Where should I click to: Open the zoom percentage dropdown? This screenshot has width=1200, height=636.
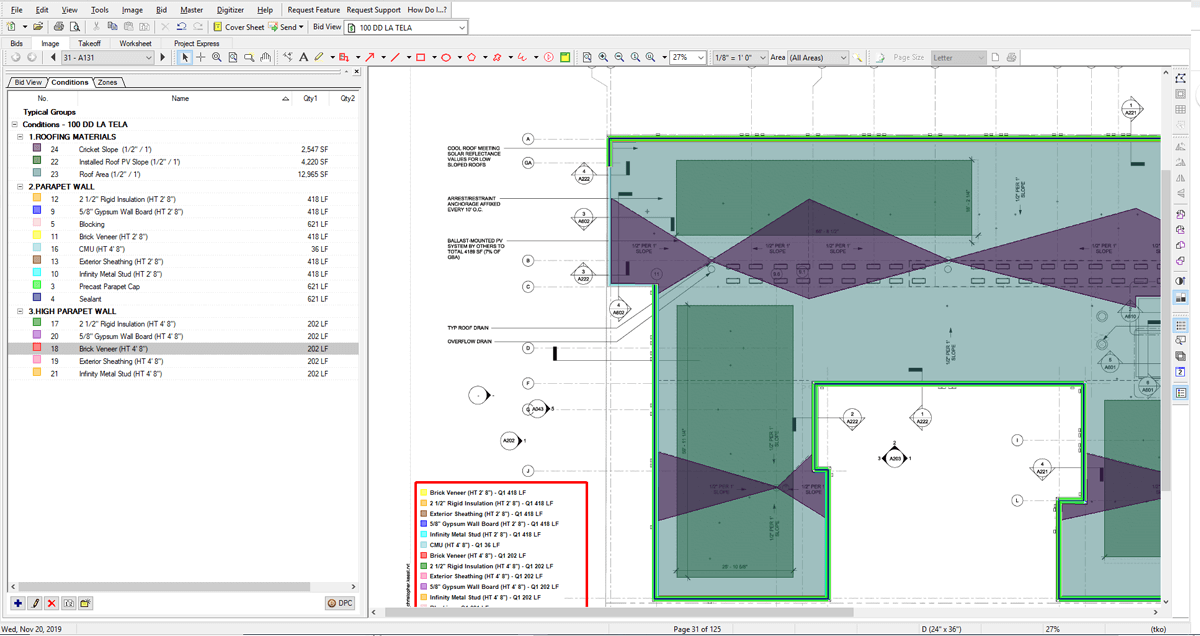[x=701, y=58]
